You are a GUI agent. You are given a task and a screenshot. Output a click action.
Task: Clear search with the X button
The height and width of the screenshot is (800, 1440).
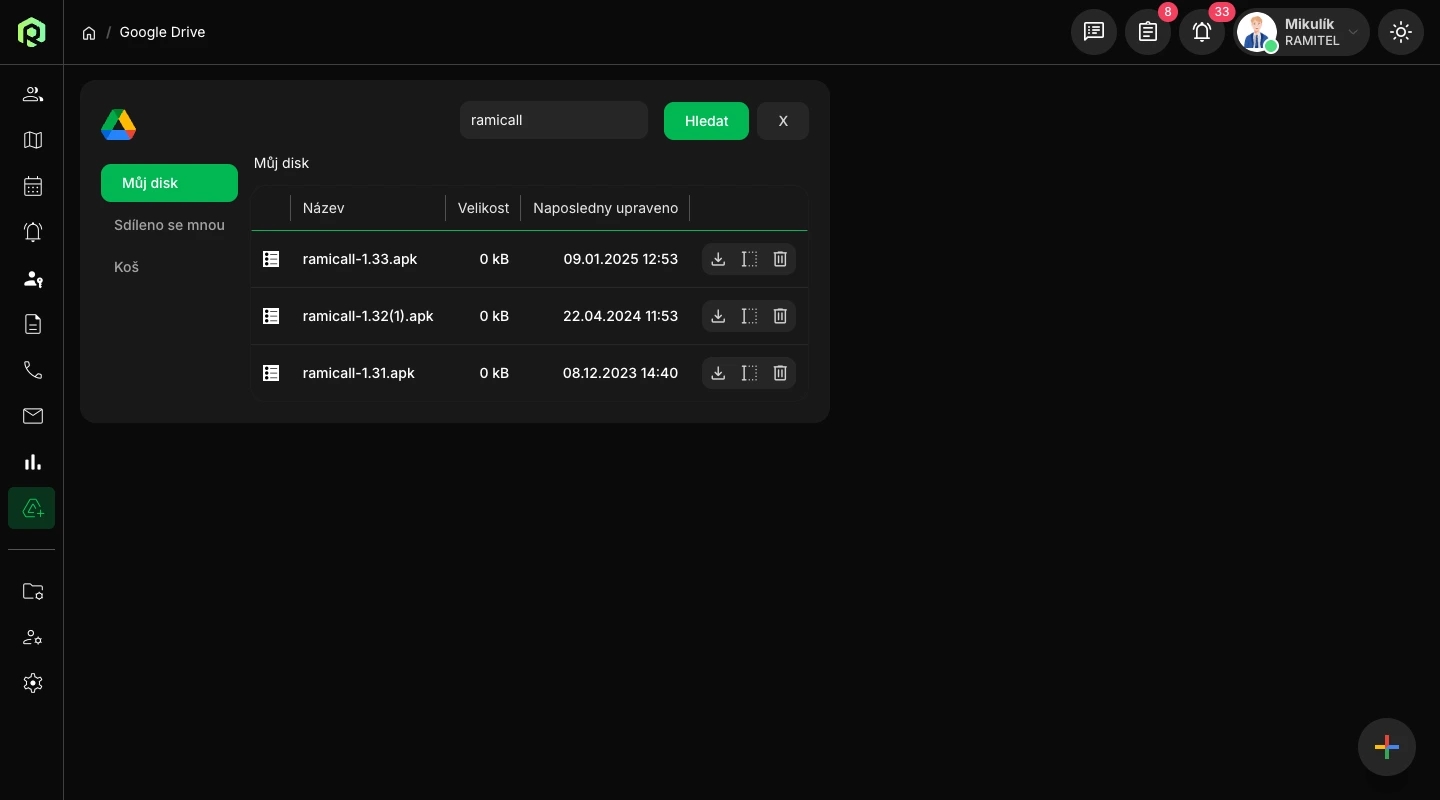pos(783,121)
